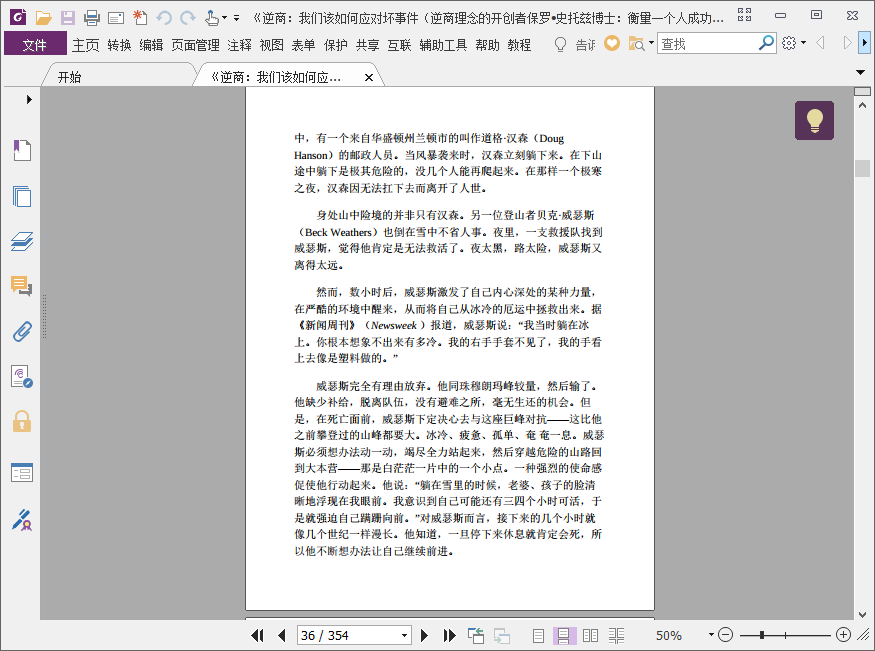Image resolution: width=875 pixels, height=651 pixels.
Task: Go to the last page
Action: pyautogui.click(x=449, y=635)
